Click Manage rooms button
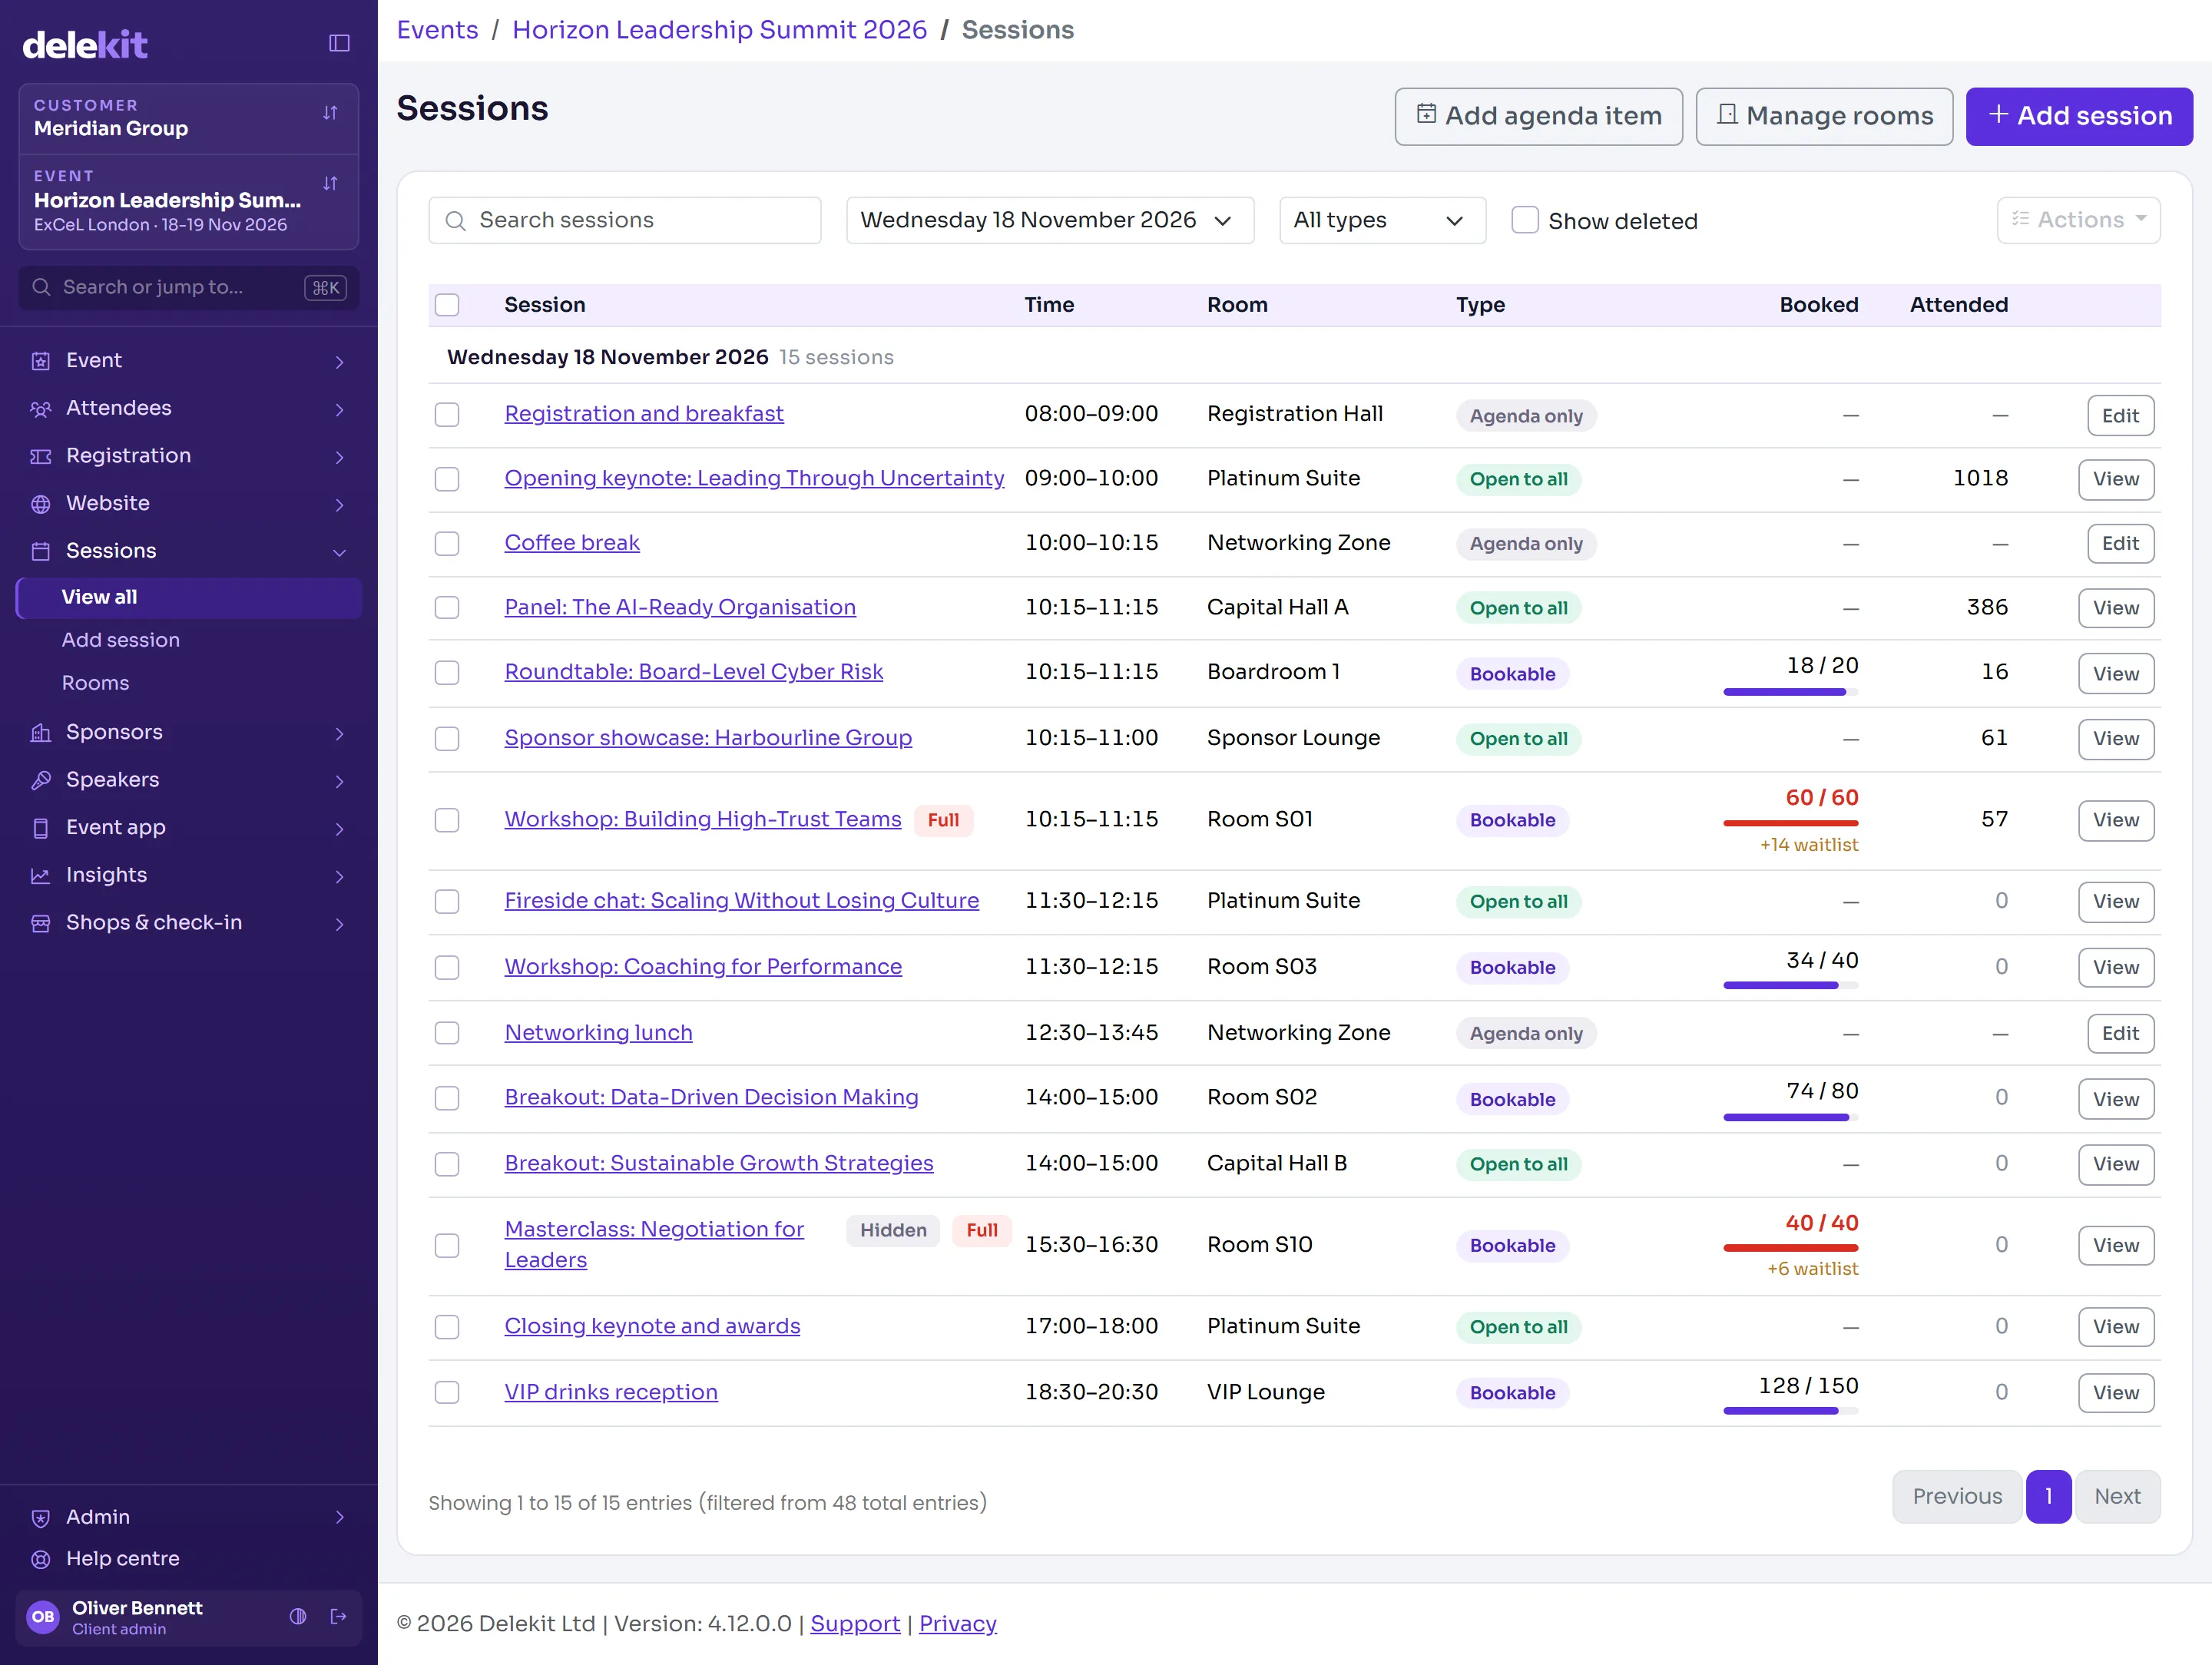 1824,116
